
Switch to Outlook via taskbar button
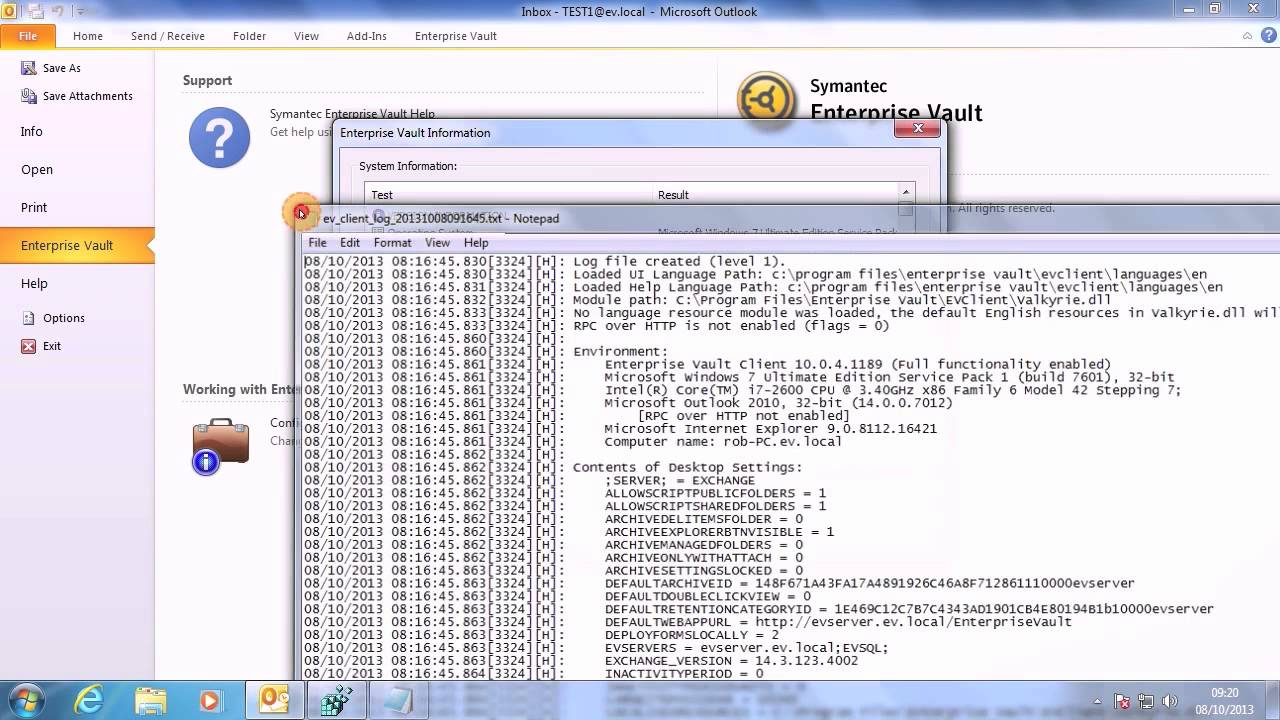click(274, 700)
